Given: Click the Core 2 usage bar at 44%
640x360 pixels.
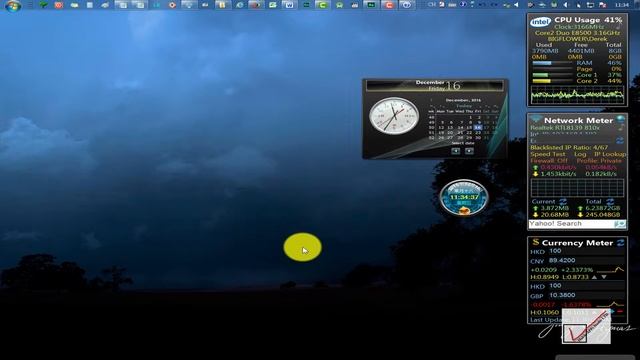Looking at the screenshot, I should click(552, 81).
